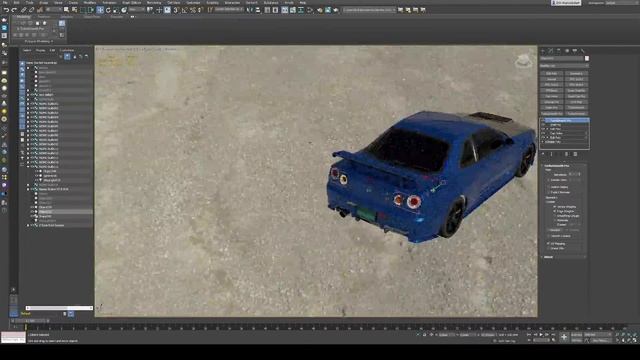640x360 pixels.
Task: Open the Modifiers menu
Action: [x=90, y=2]
